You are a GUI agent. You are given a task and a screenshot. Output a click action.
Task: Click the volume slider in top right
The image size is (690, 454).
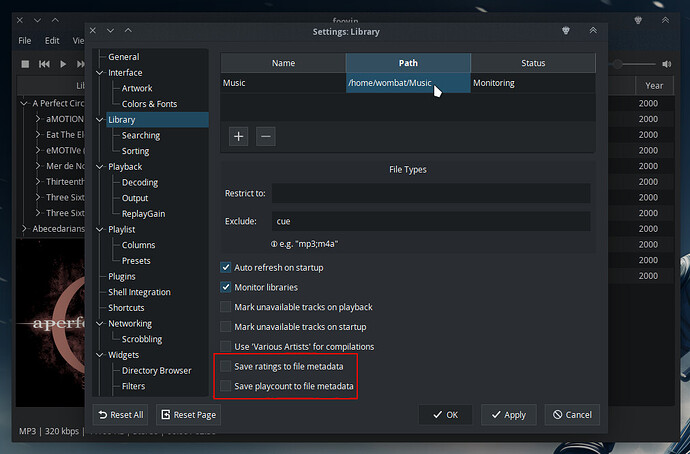click(x=640, y=64)
